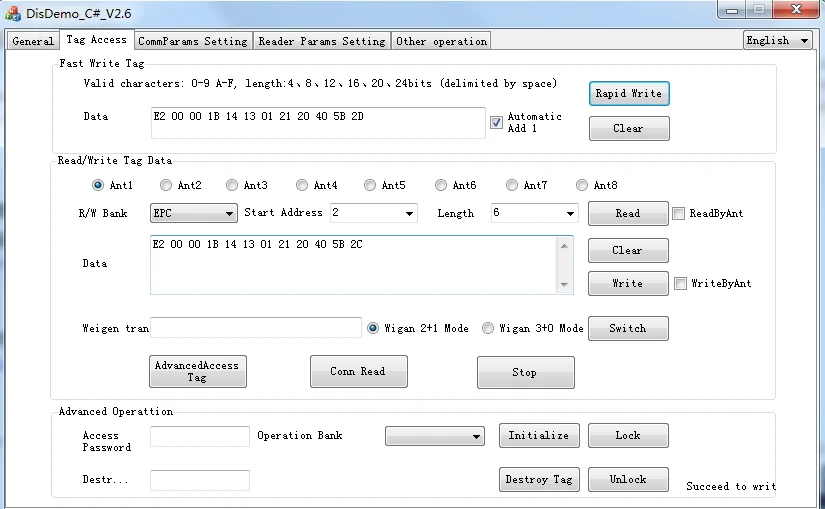Viewport: 825px width, 509px height.
Task: Click the Rapid Write button
Action: [x=629, y=94]
